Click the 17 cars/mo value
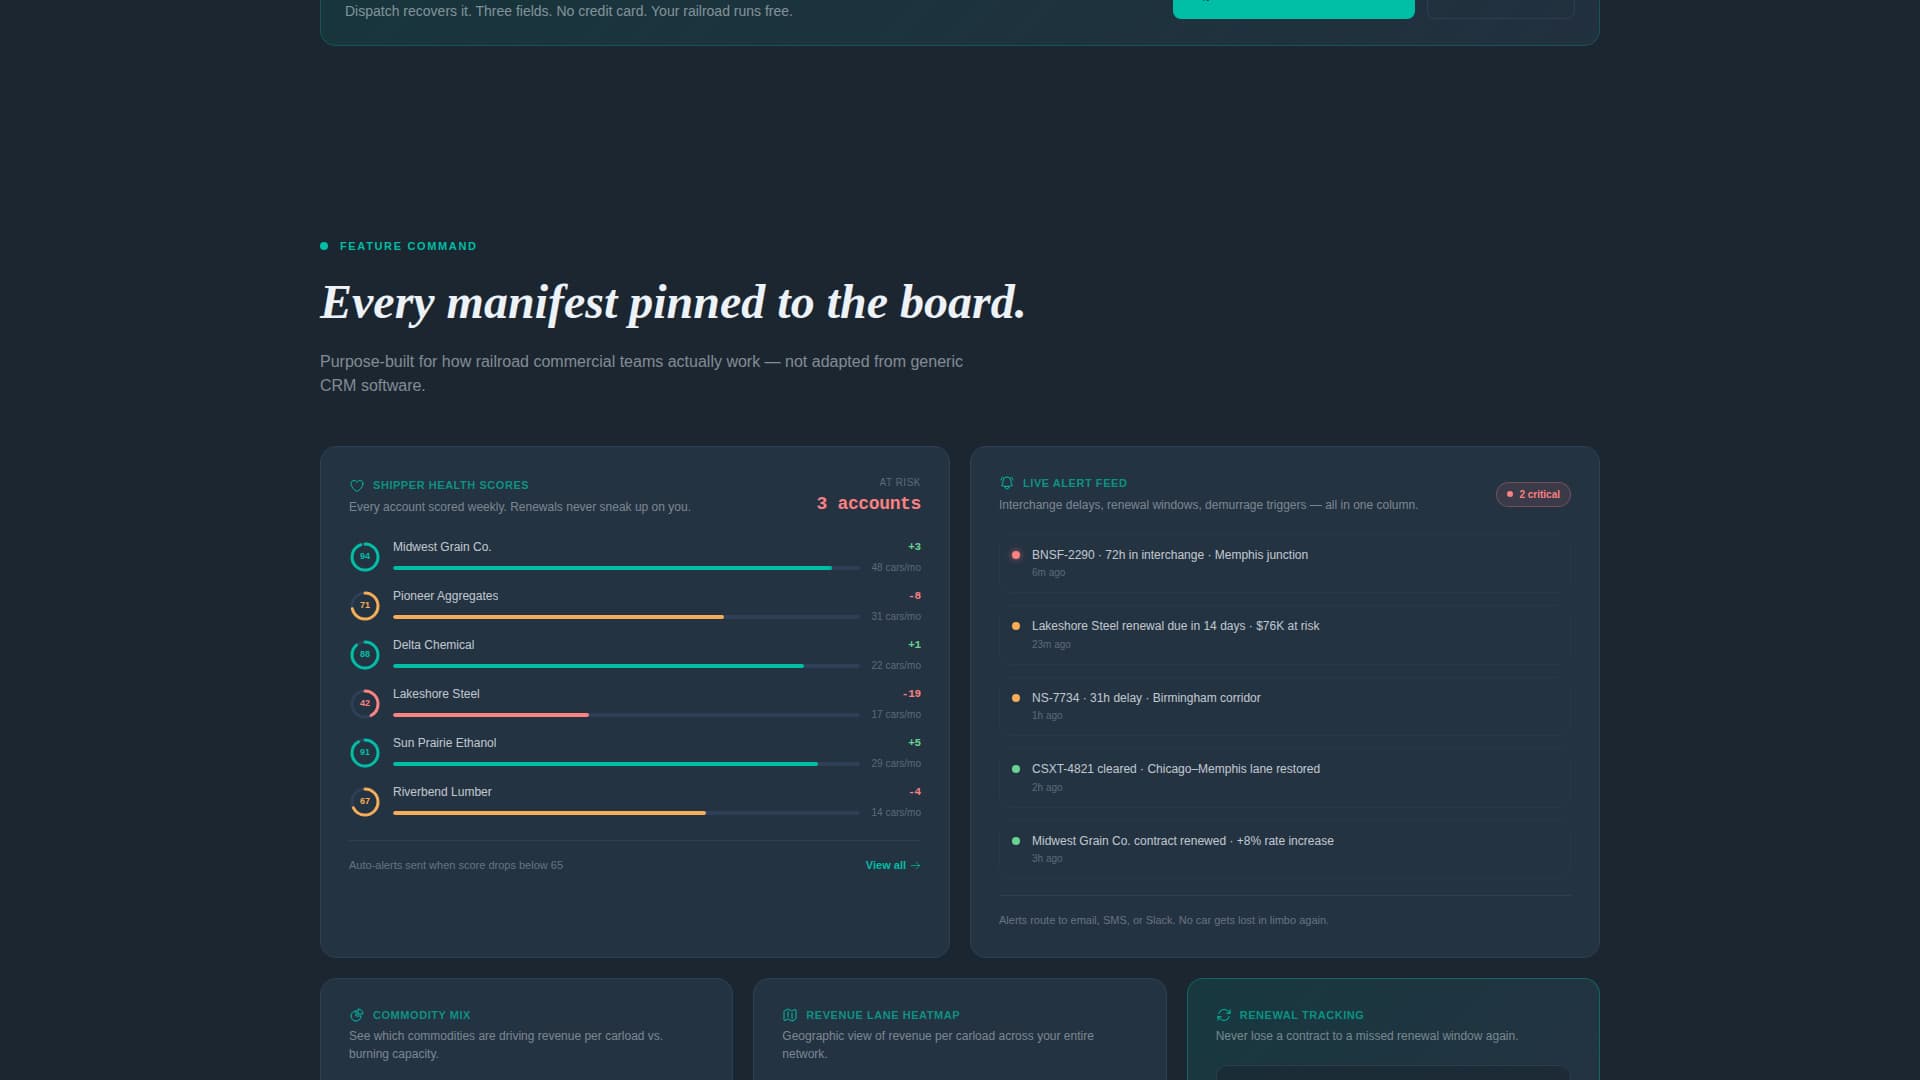 [x=896, y=715]
